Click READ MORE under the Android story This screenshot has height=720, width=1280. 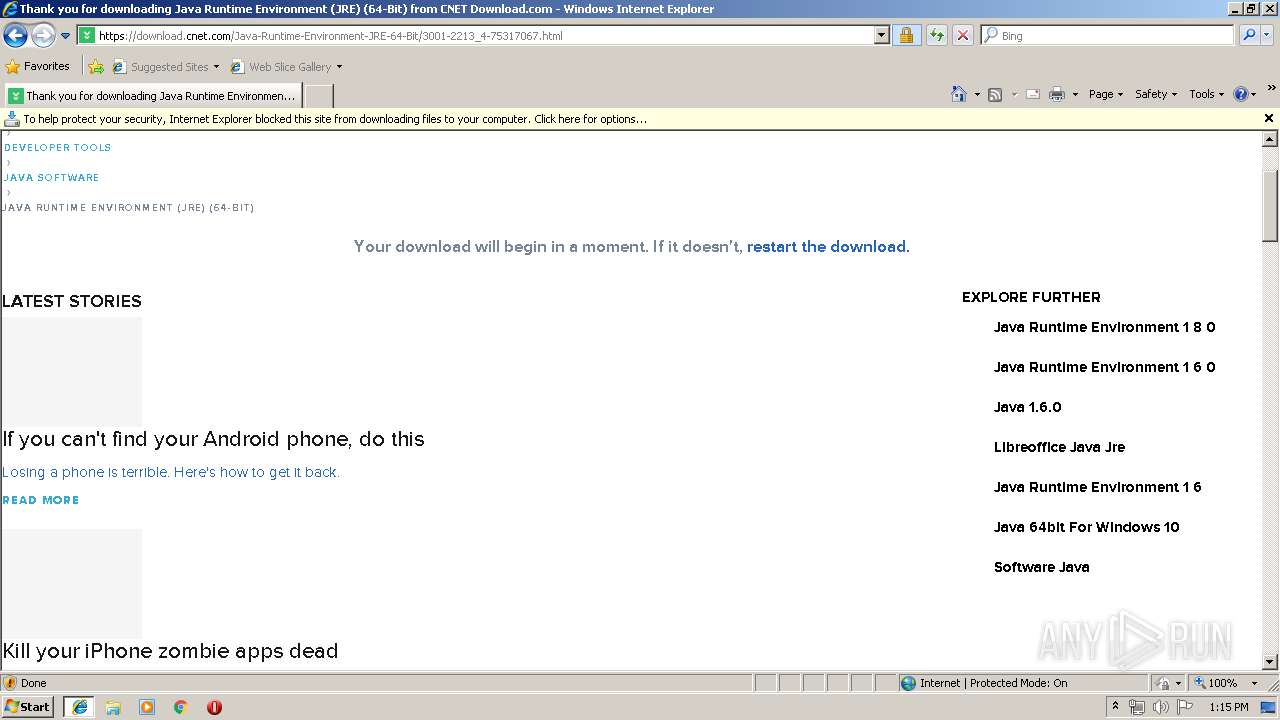[x=41, y=500]
